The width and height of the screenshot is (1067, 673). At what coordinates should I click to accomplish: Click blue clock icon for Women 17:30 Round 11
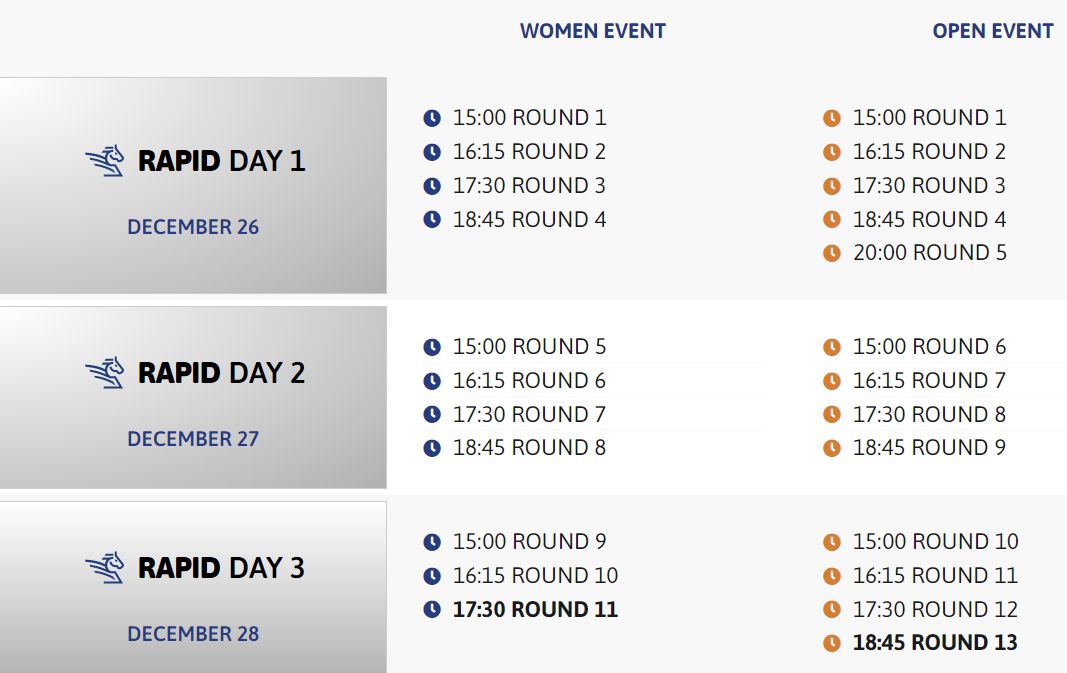click(432, 609)
